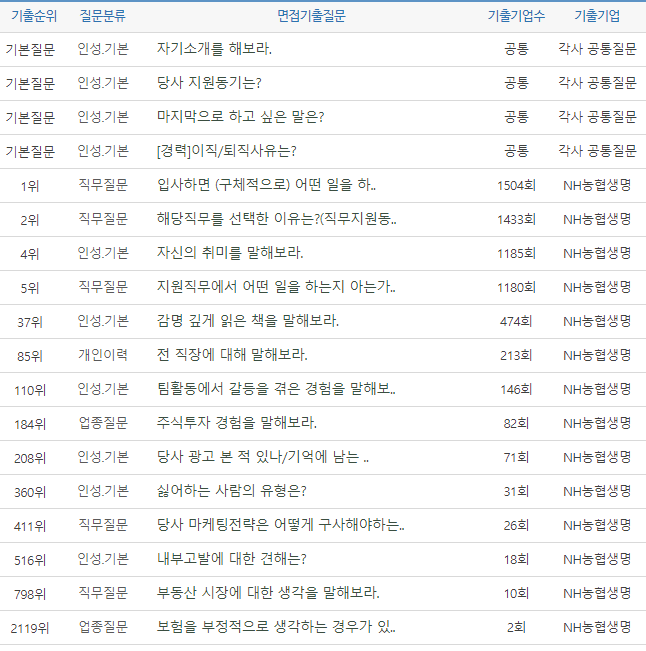Click the 질문분류 column header

click(103, 16)
